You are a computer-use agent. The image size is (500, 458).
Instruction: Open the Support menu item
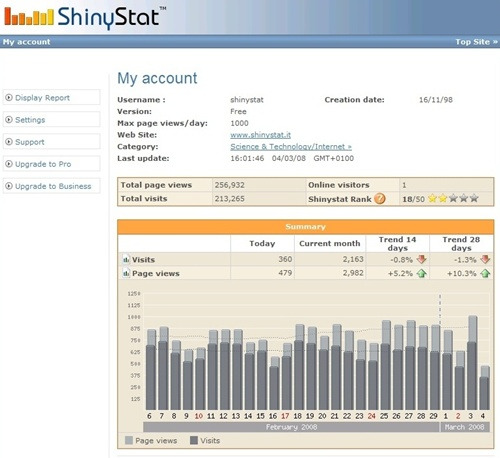(52, 142)
